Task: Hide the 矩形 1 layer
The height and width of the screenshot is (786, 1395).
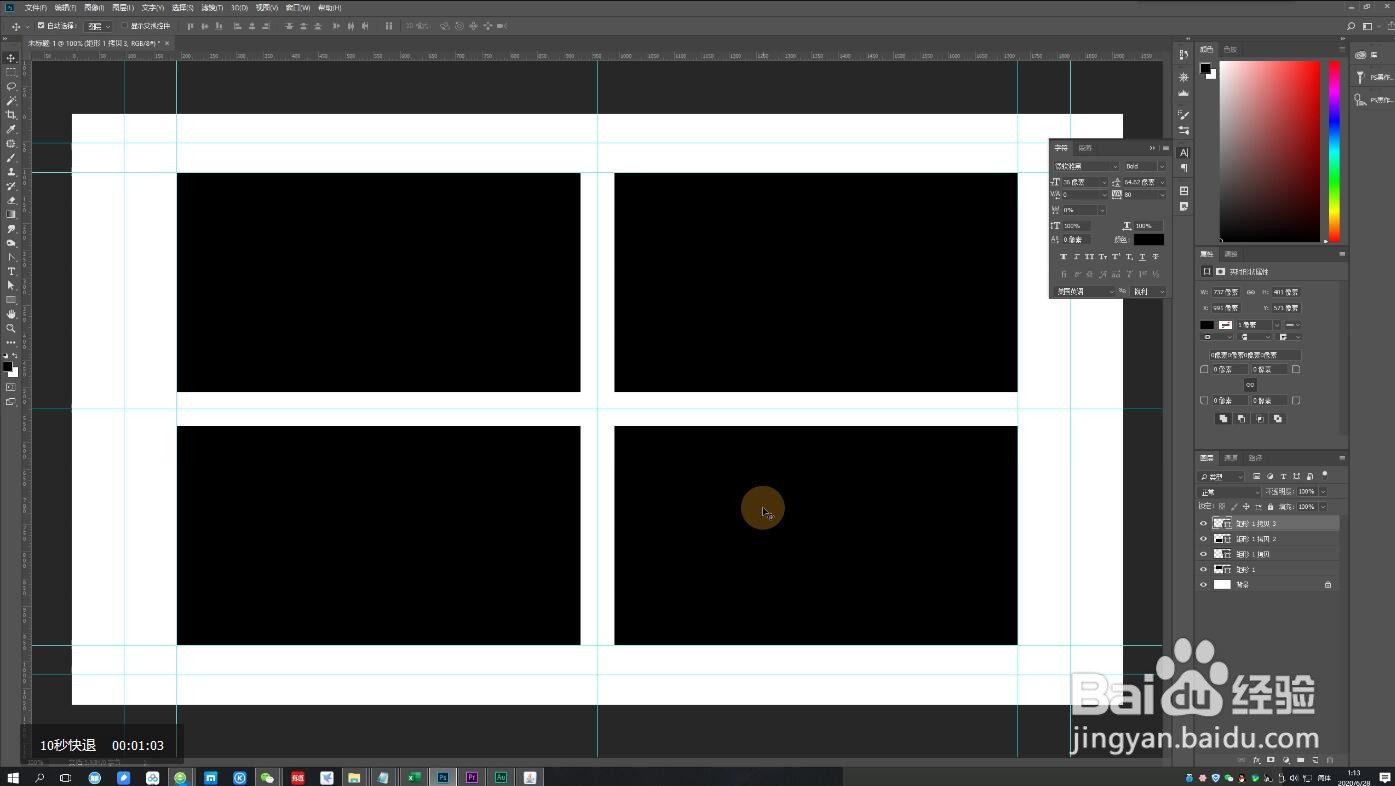Action: [1203, 570]
